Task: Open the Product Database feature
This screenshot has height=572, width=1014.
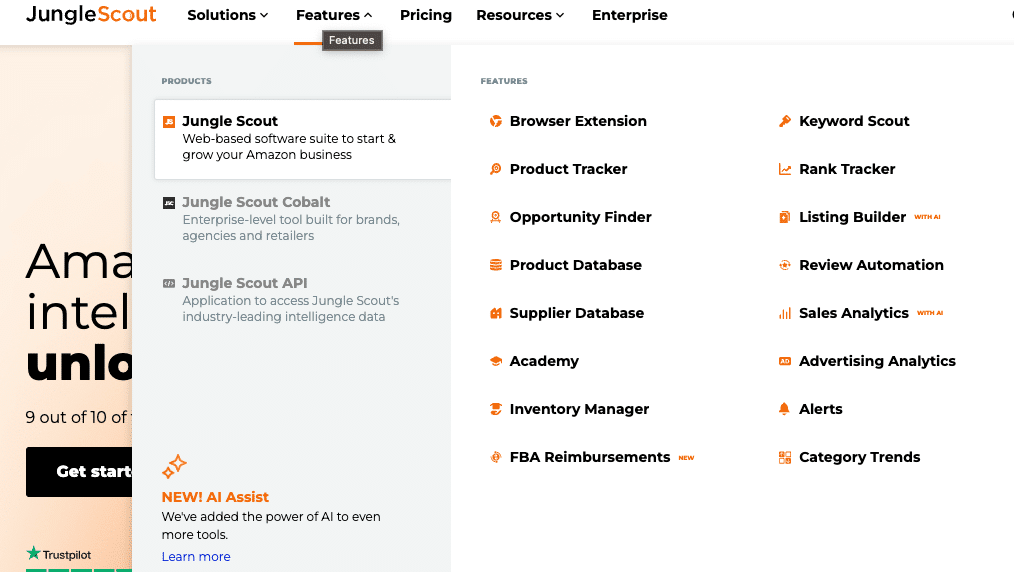Action: tap(576, 265)
